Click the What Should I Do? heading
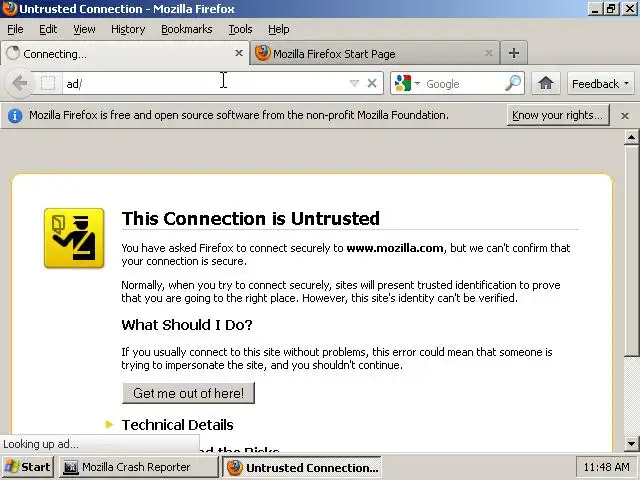Image resolution: width=640 pixels, height=480 pixels. pyautogui.click(x=187, y=325)
